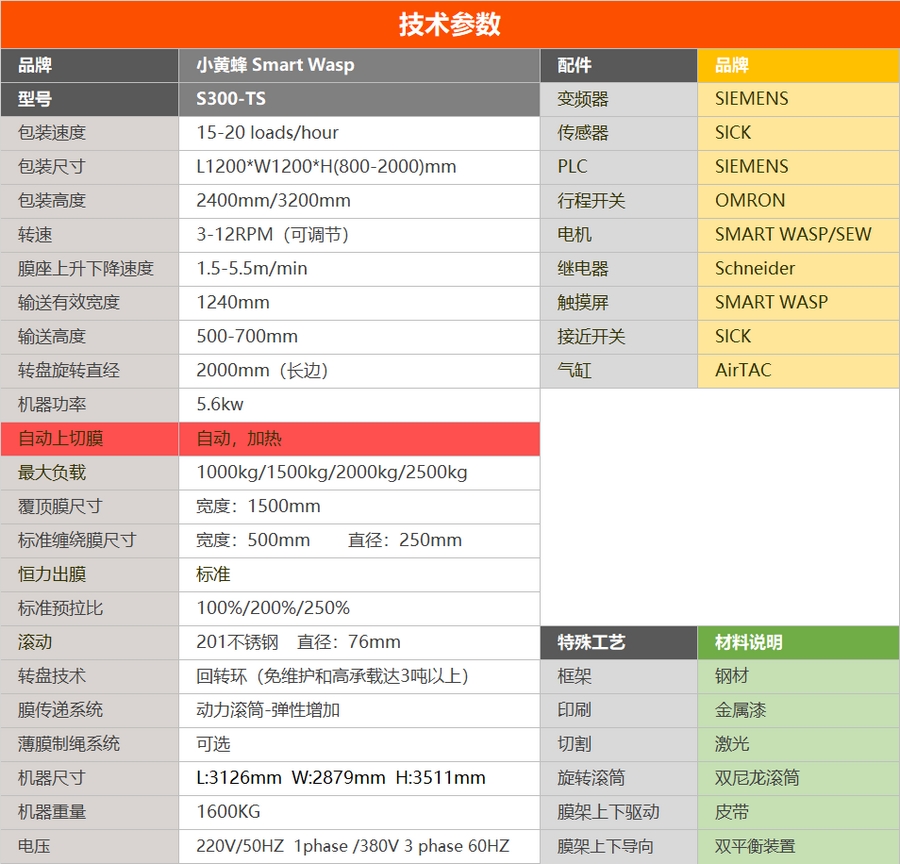Click the 激光 cutting cell
This screenshot has height=864, width=900.
click(x=798, y=744)
